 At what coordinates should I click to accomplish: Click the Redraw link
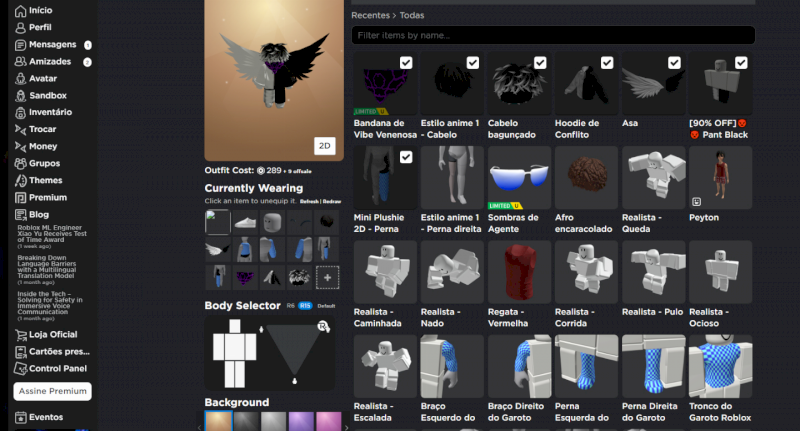coord(332,201)
